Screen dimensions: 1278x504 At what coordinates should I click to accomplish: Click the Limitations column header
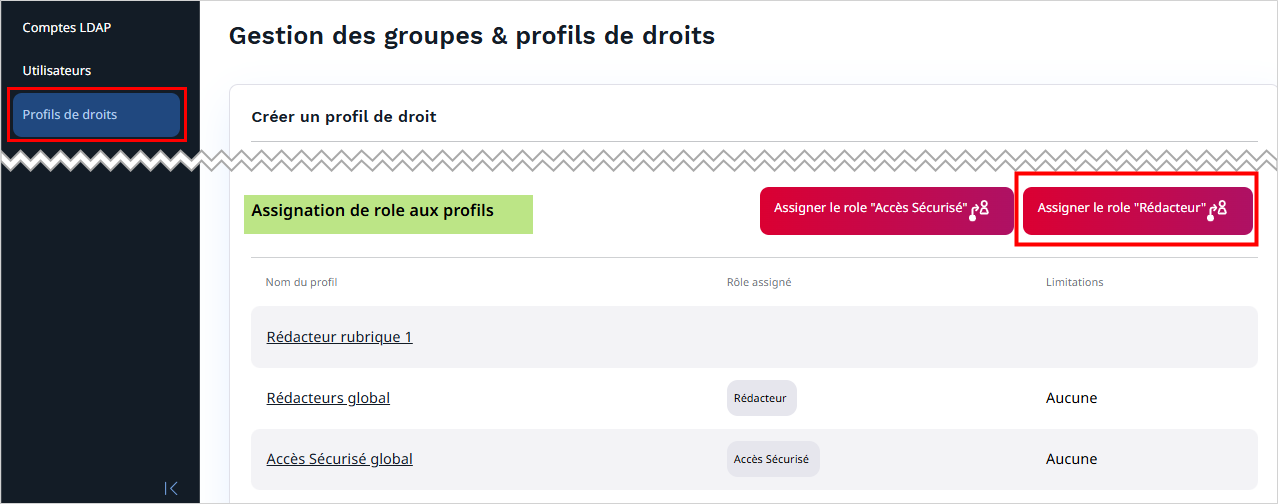(x=1074, y=282)
